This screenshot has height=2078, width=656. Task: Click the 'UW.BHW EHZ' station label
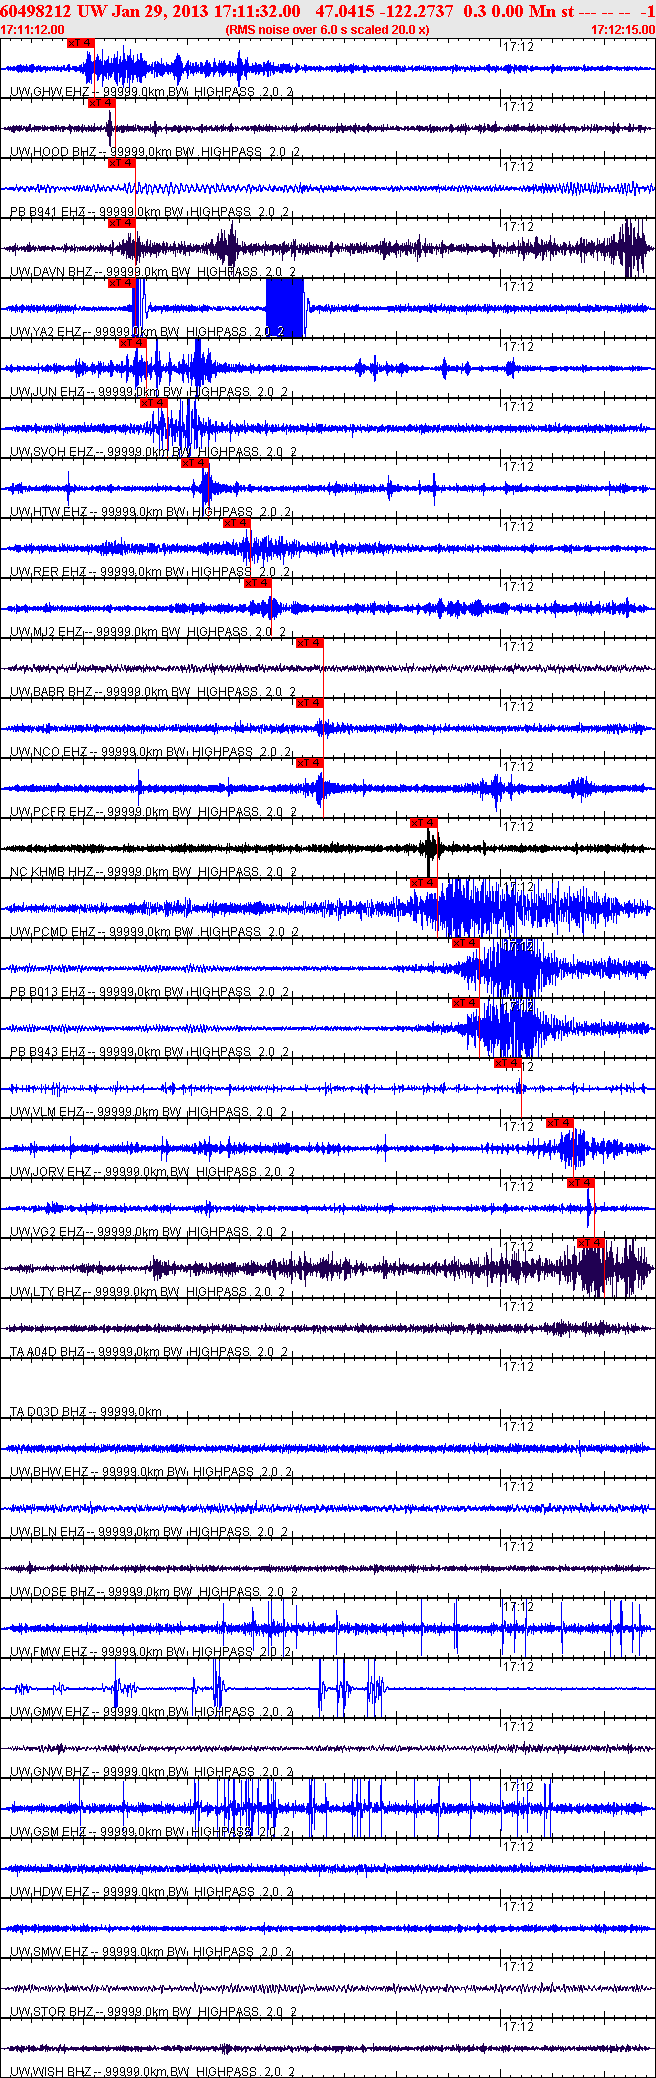50,1472
